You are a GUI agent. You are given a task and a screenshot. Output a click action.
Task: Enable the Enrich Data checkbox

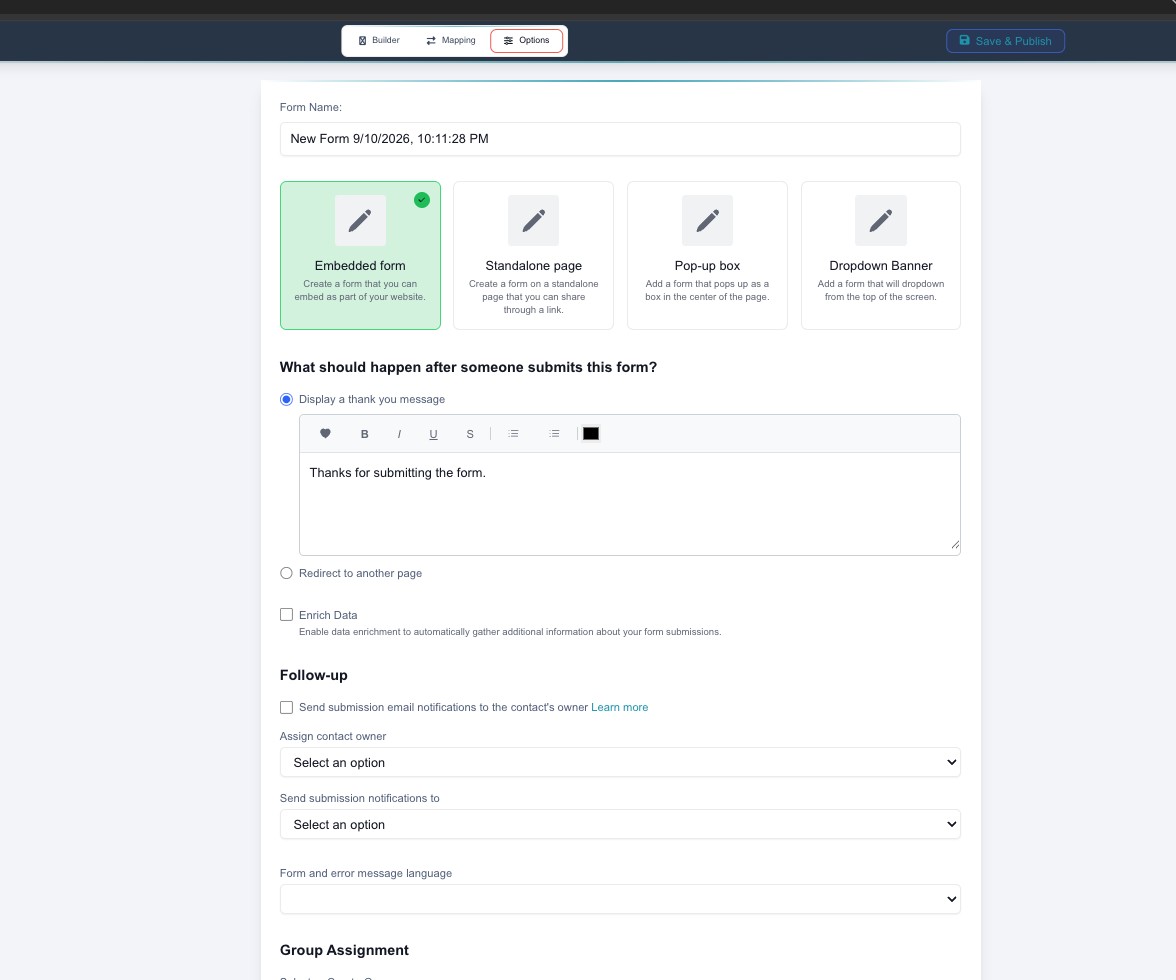pos(286,615)
